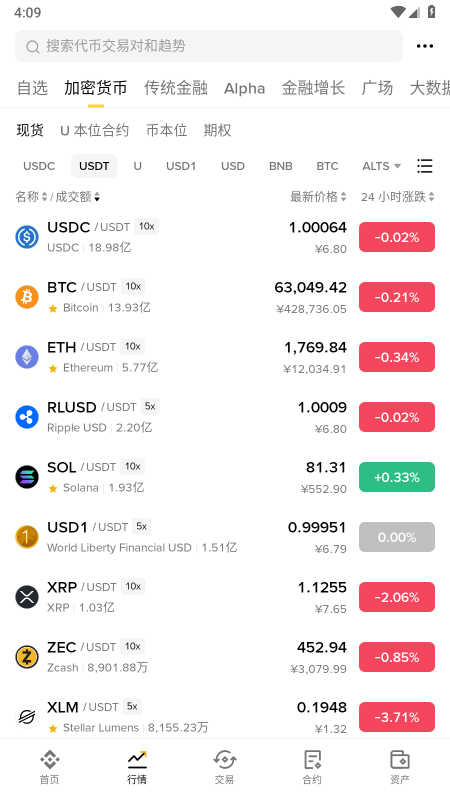Open 资产 wallet icon in bottom bar

(399, 760)
